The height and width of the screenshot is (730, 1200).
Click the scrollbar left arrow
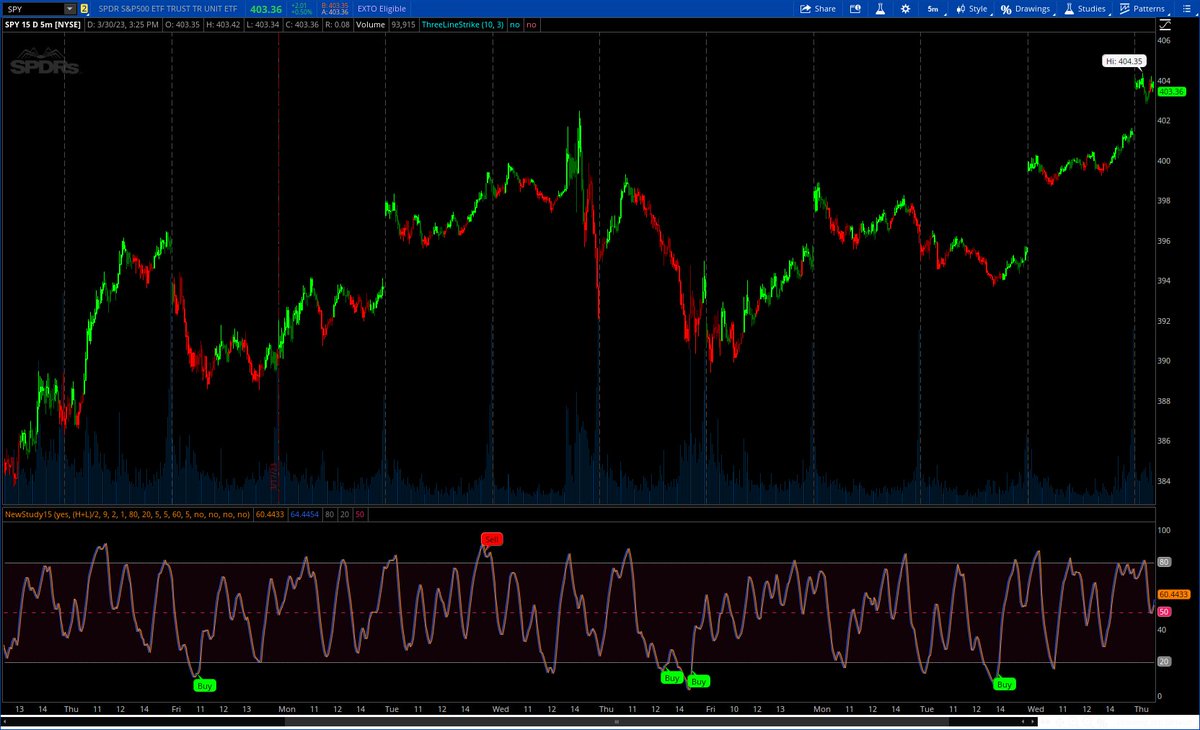(x=5, y=721)
